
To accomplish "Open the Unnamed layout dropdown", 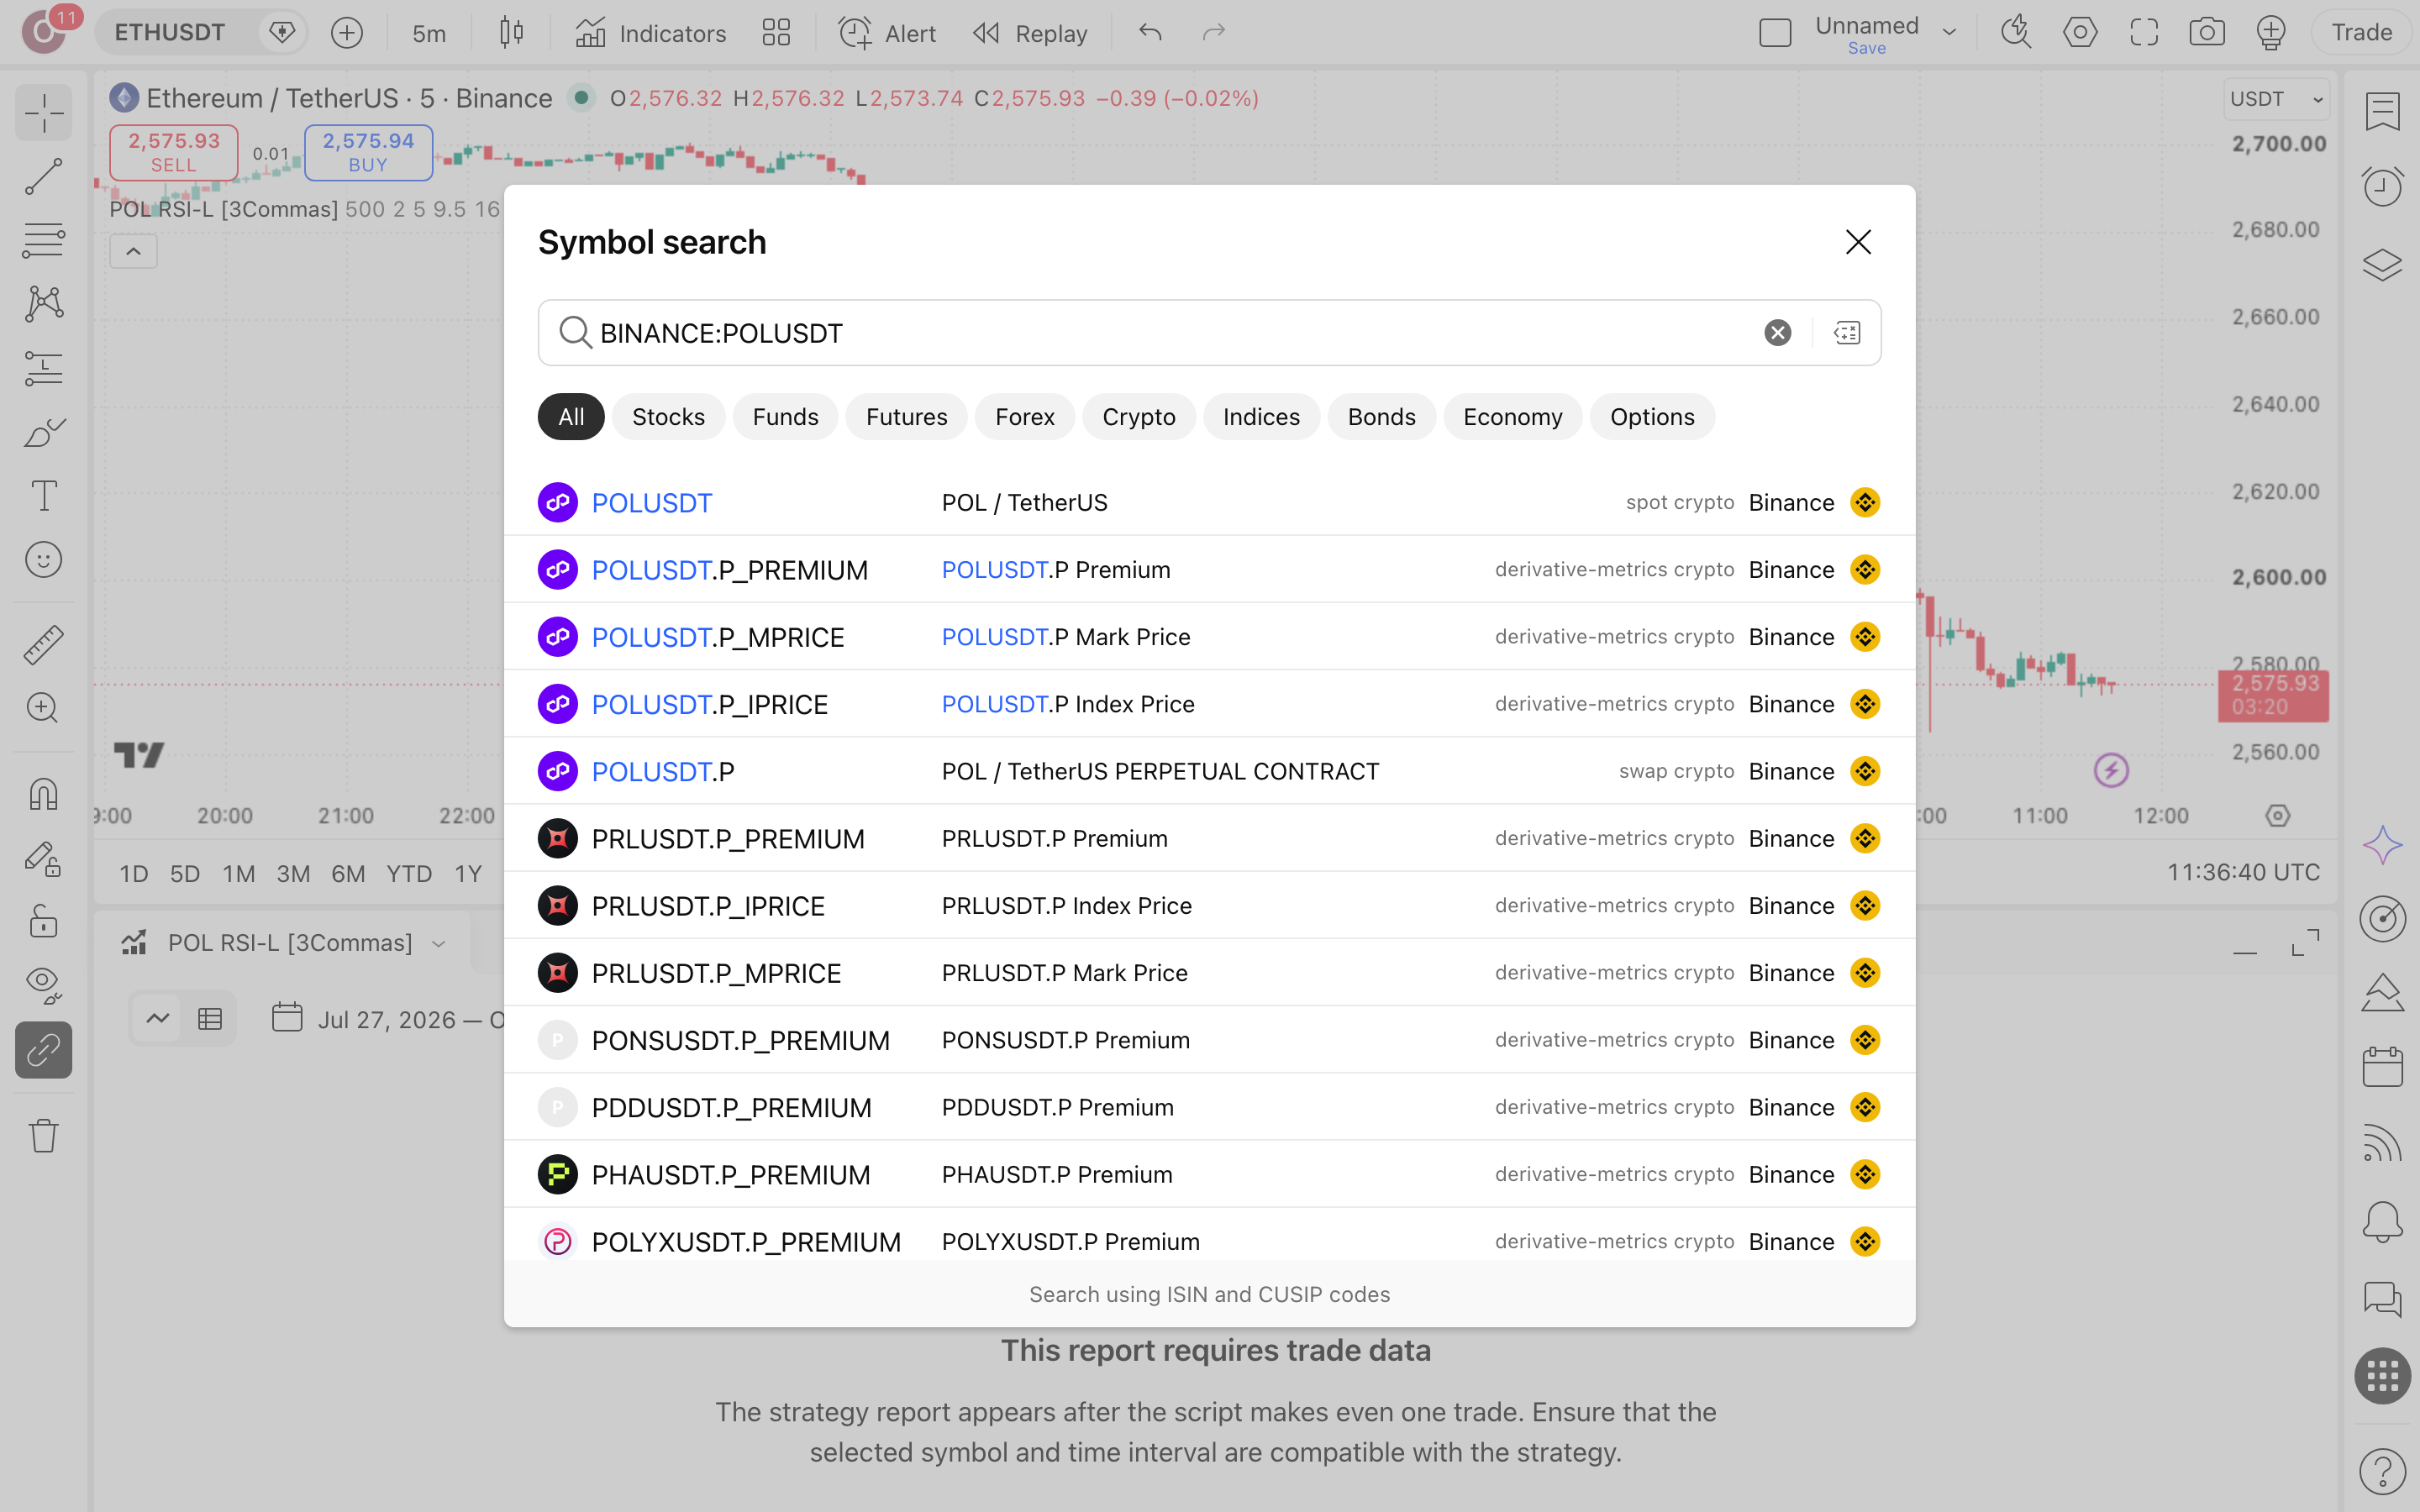I will pos(1949,32).
